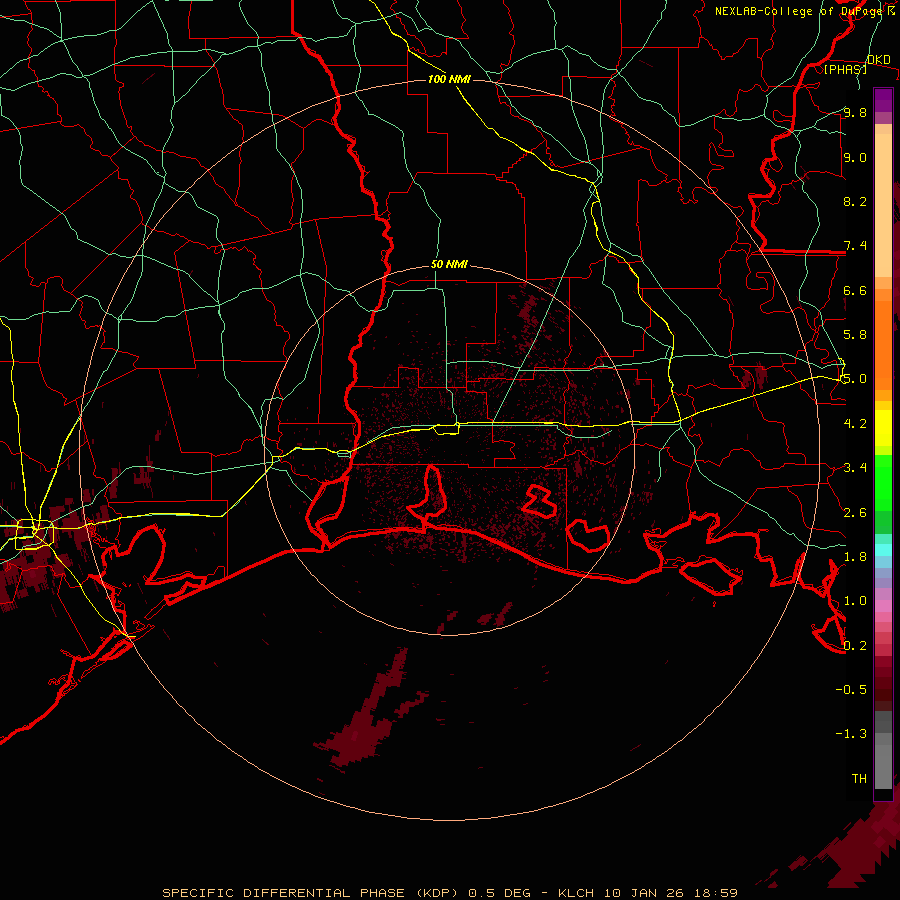Click the [PHAS] units label
Viewport: 900px width, 900px height.
(x=845, y=69)
